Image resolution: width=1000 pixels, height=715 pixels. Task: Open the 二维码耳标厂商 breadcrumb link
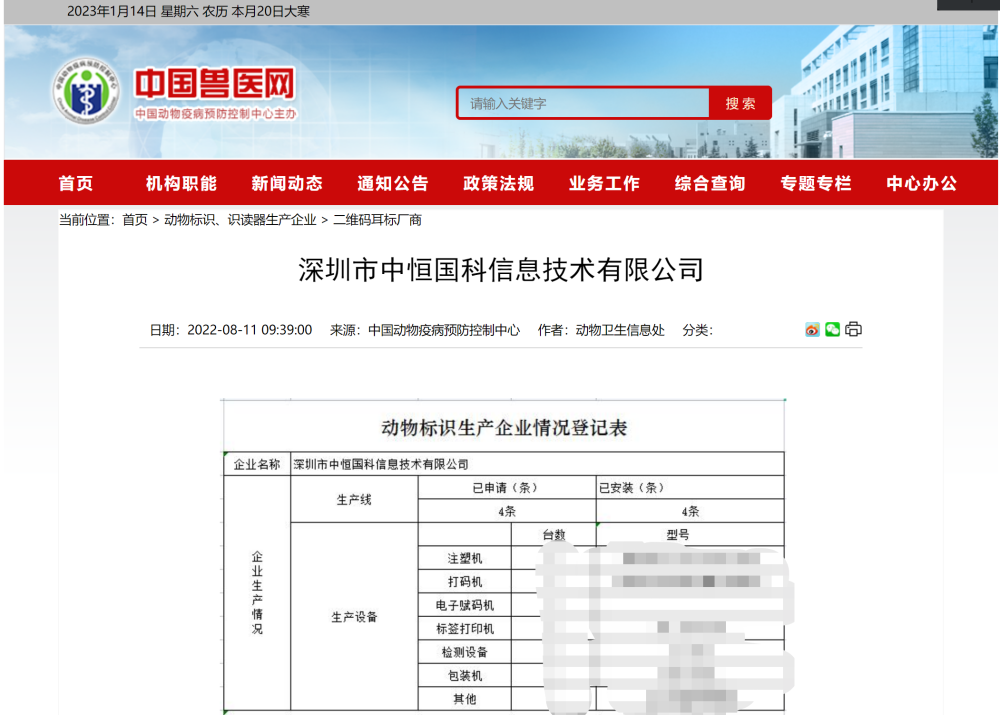click(377, 220)
